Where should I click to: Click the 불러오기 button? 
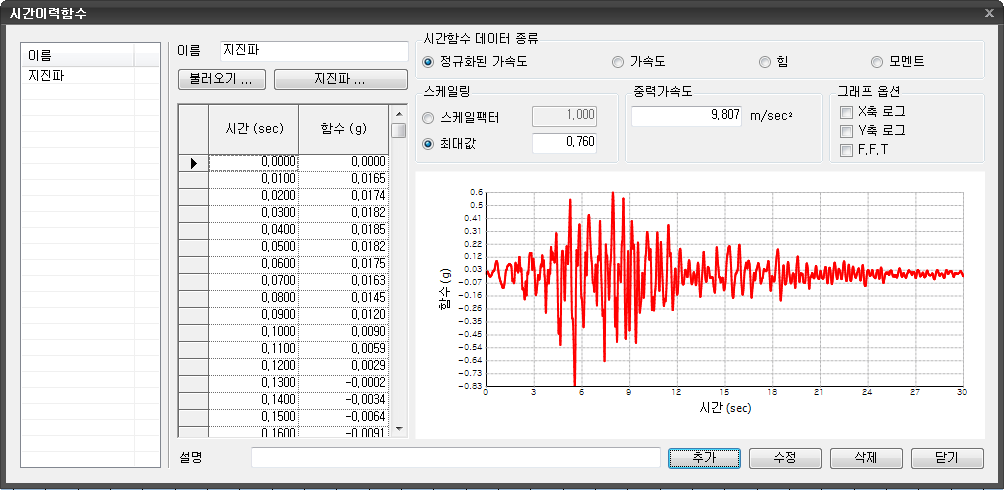coord(220,79)
